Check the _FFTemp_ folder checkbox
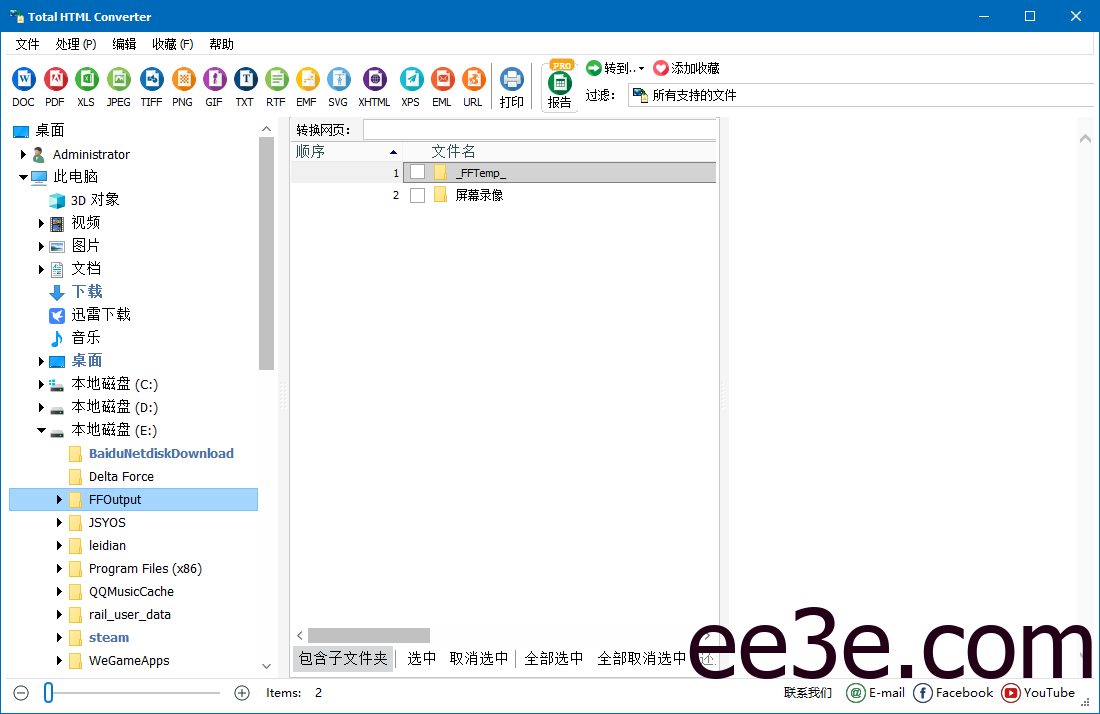 click(x=416, y=171)
